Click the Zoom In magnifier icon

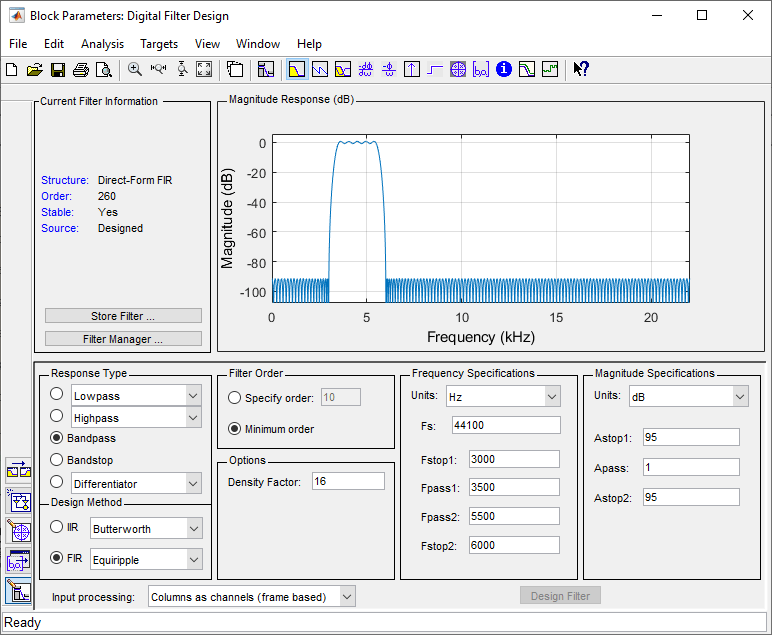coord(135,70)
